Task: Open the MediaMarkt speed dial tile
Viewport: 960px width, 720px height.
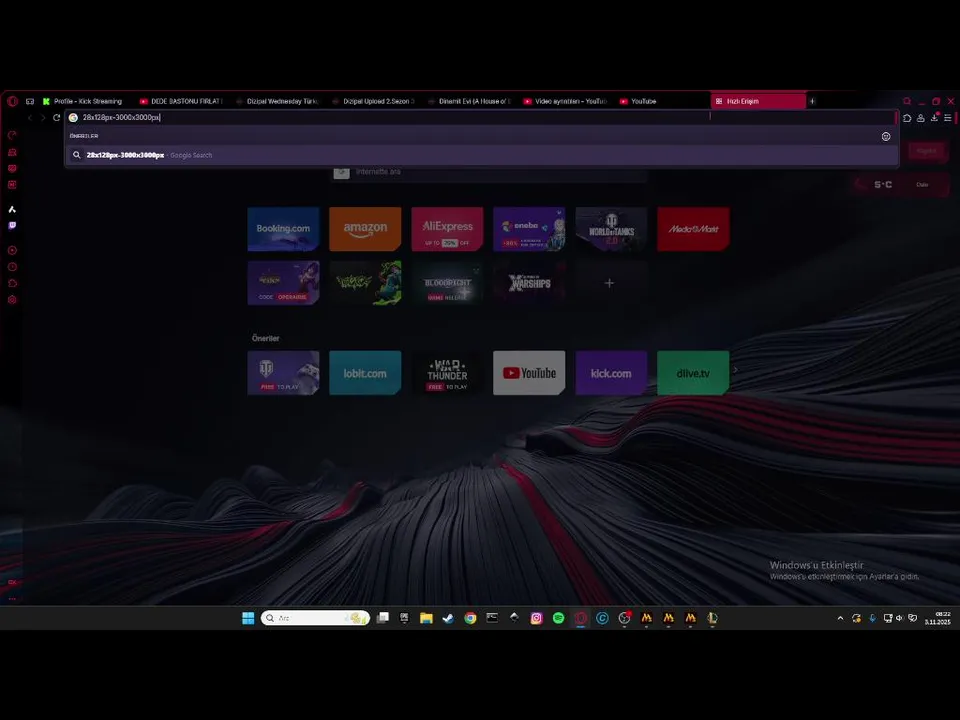Action: [x=693, y=229]
